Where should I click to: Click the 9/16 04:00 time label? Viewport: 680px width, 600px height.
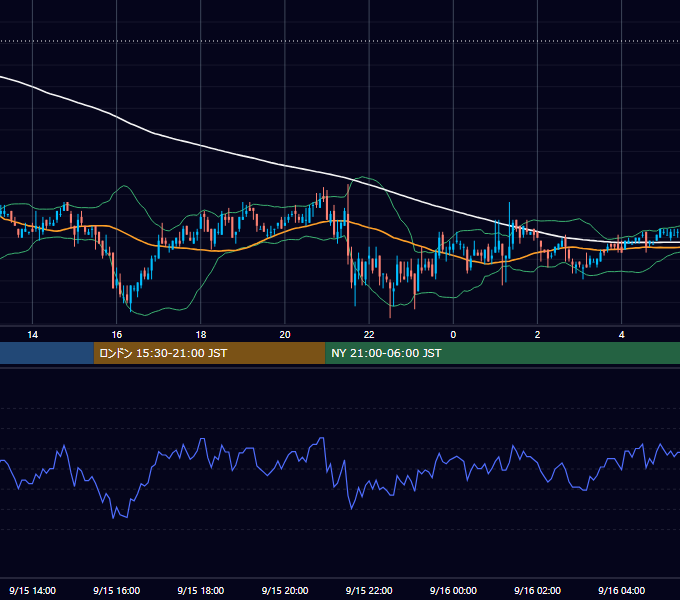[x=621, y=590]
